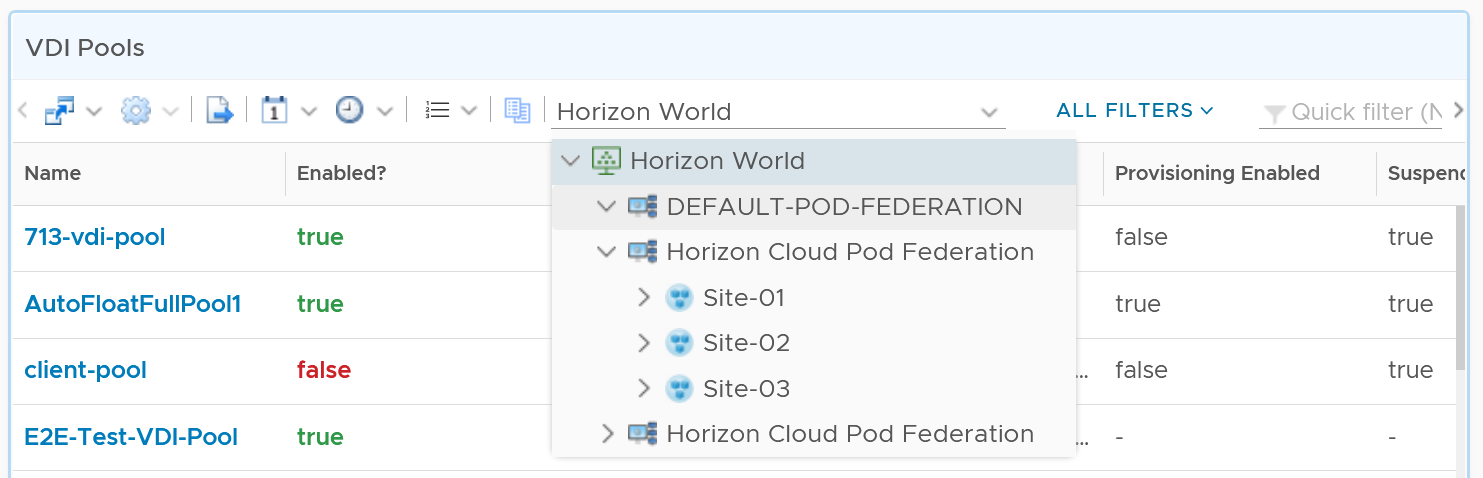Click Provisioning Enabled true for AutoFloatFullPool1
This screenshot has height=478, width=1483.
click(1138, 304)
